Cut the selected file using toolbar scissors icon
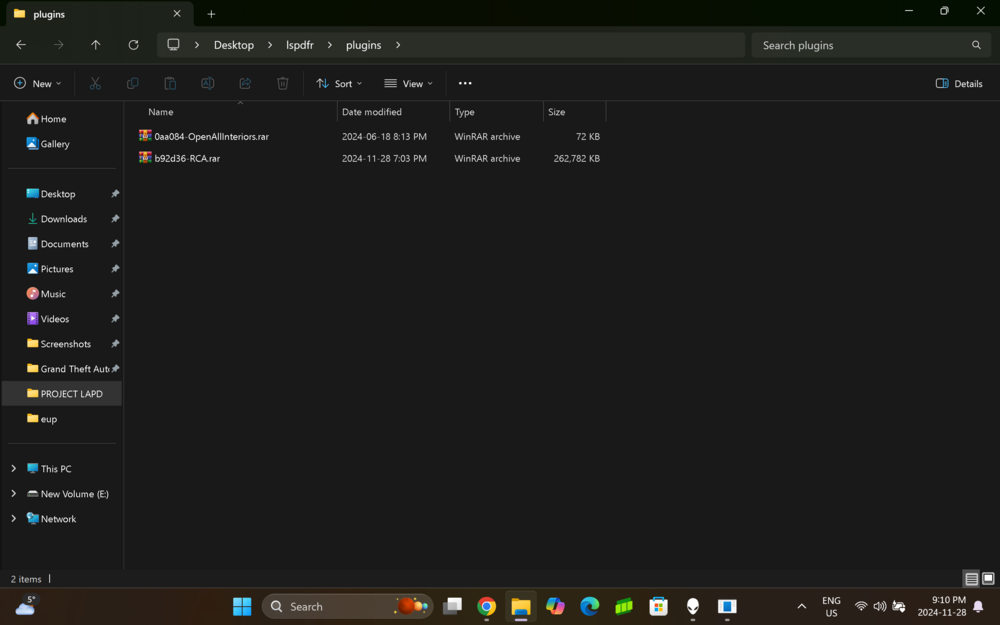 point(95,83)
